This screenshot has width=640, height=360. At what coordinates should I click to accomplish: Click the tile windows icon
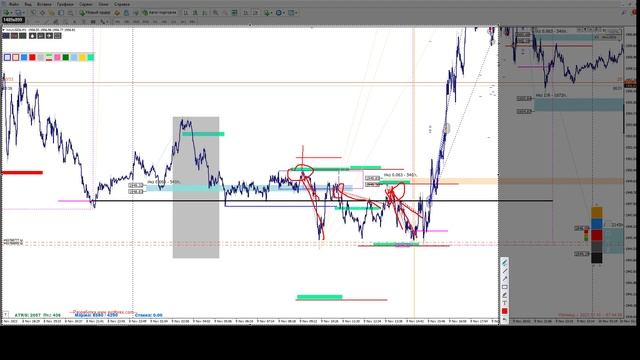click(x=235, y=13)
